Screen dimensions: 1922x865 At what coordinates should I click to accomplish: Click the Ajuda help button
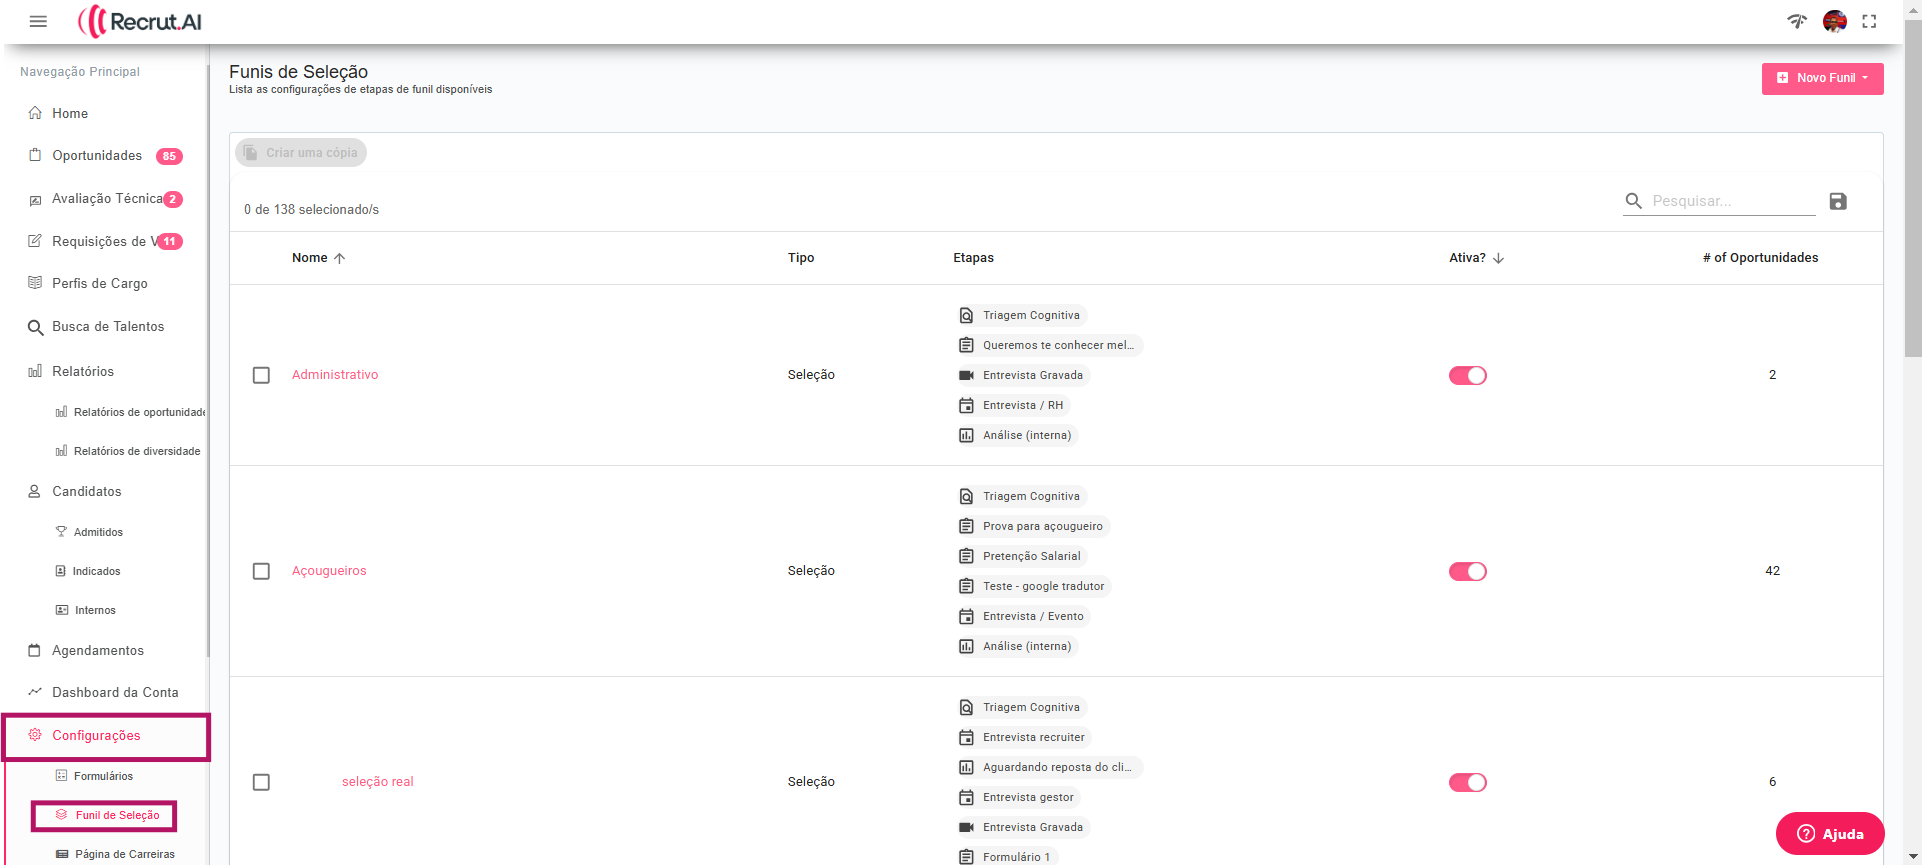(x=1830, y=833)
